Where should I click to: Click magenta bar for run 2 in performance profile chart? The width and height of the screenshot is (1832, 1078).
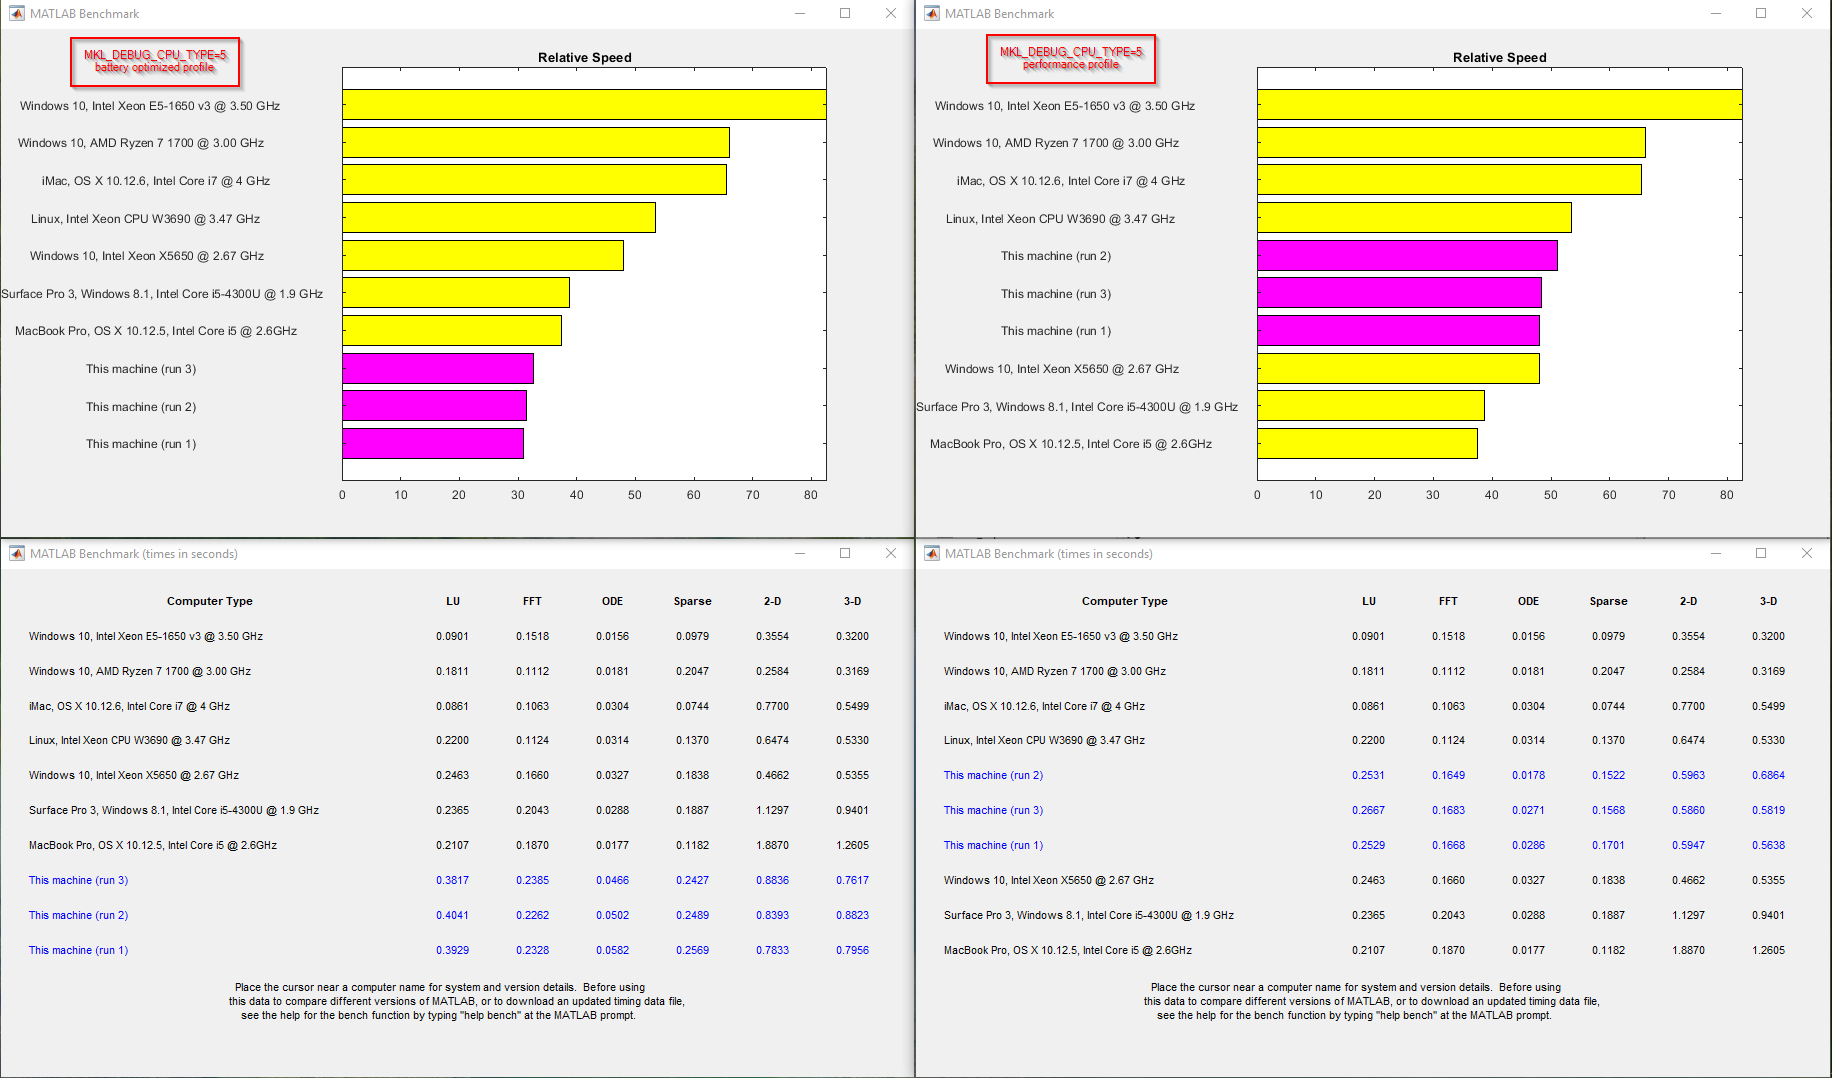(x=1407, y=255)
